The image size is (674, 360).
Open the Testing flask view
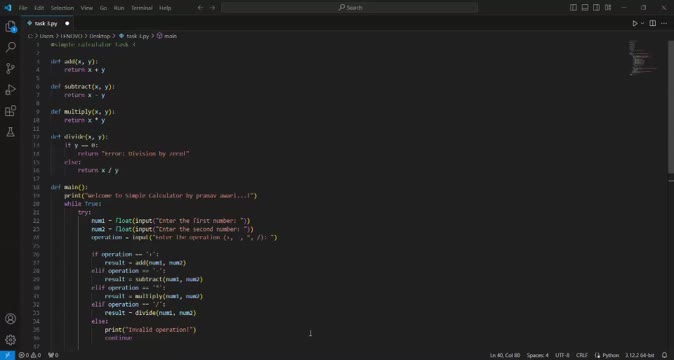tap(10, 132)
